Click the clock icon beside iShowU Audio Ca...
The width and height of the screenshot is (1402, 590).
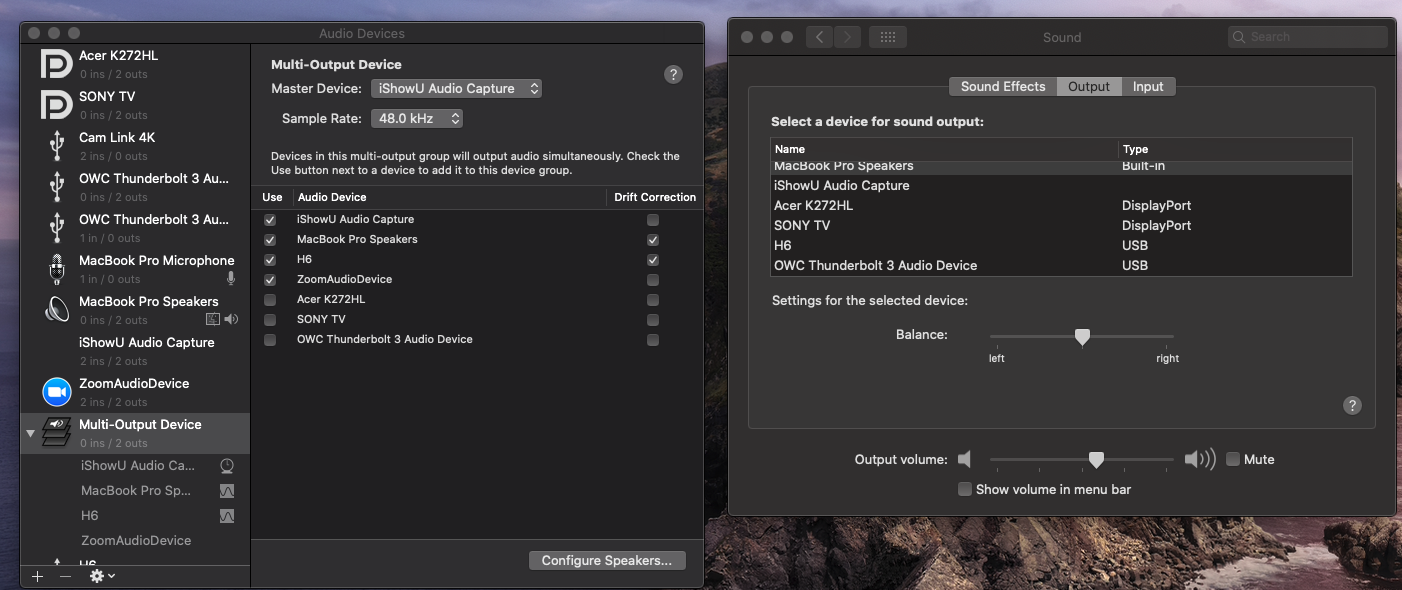227,465
